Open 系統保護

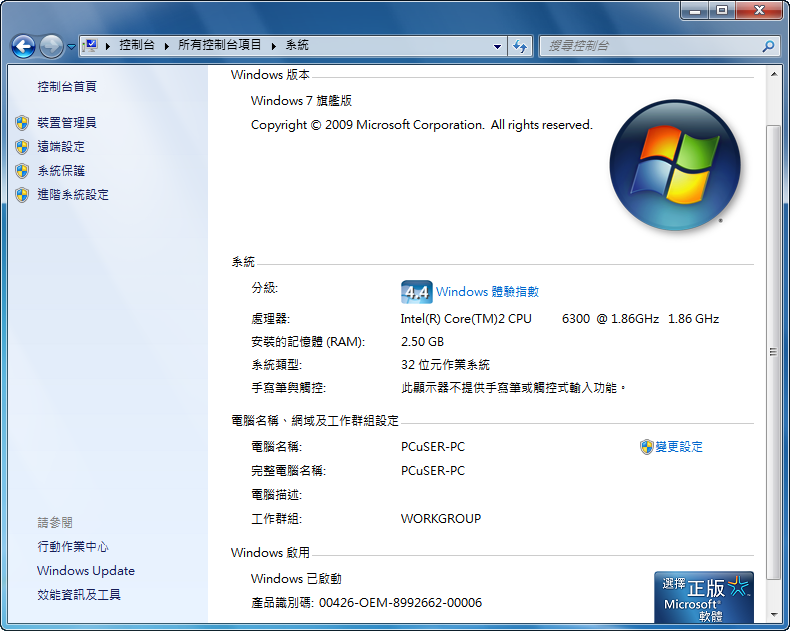tap(61, 171)
